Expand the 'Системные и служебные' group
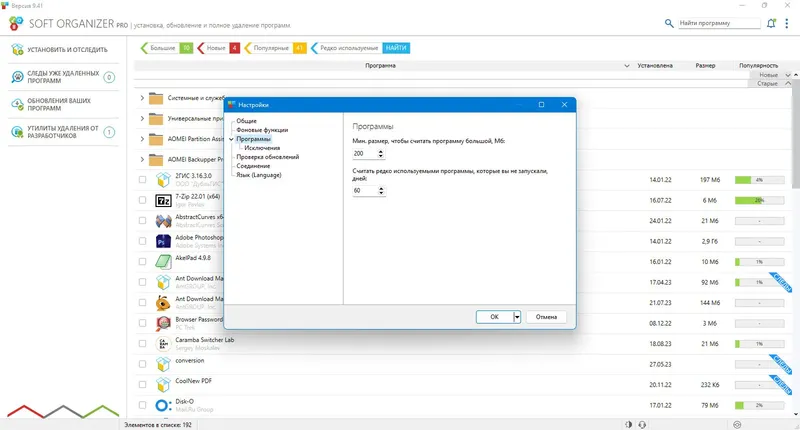The width and height of the screenshot is (800, 430). 142,98
